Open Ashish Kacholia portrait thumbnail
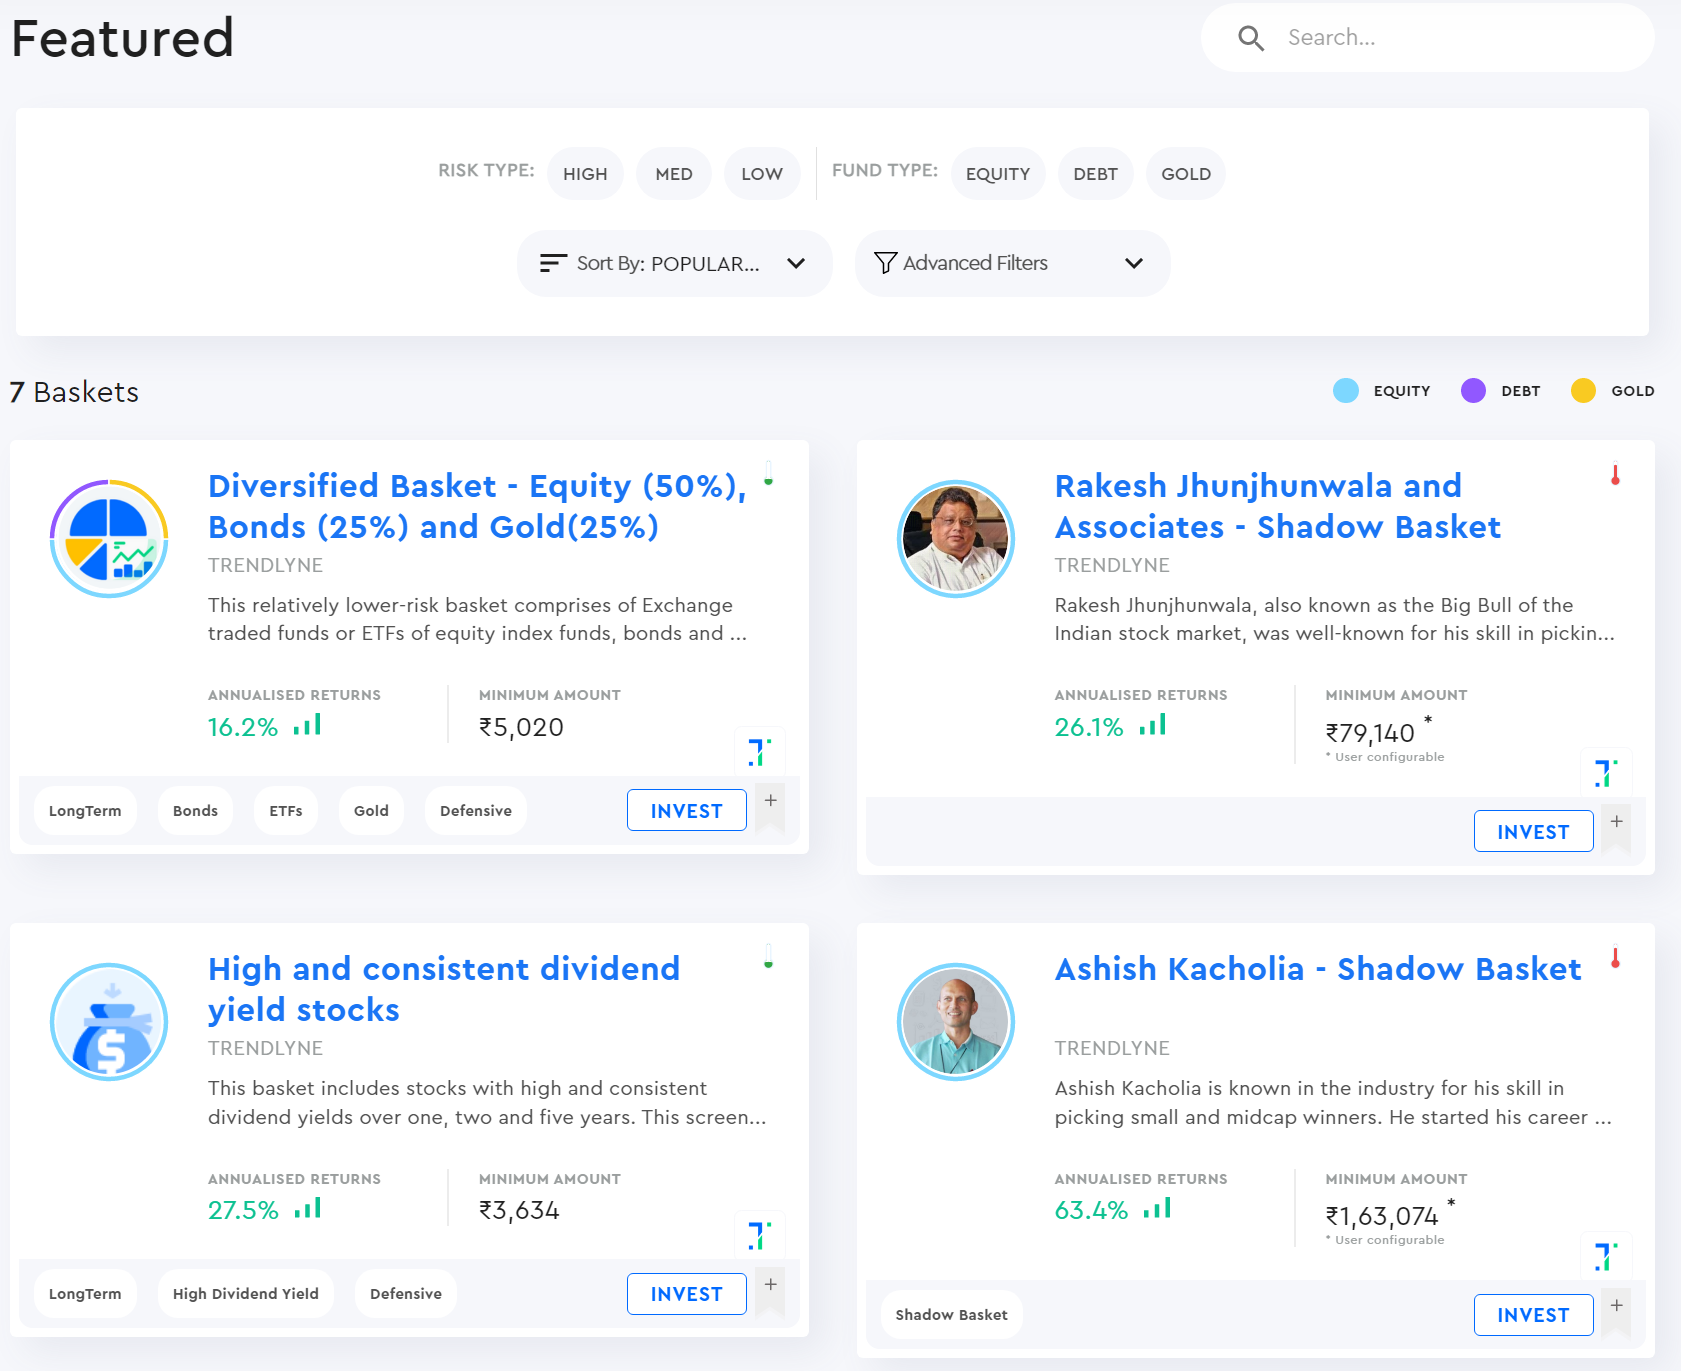Viewport: 1681px width, 1371px height. tap(956, 1022)
